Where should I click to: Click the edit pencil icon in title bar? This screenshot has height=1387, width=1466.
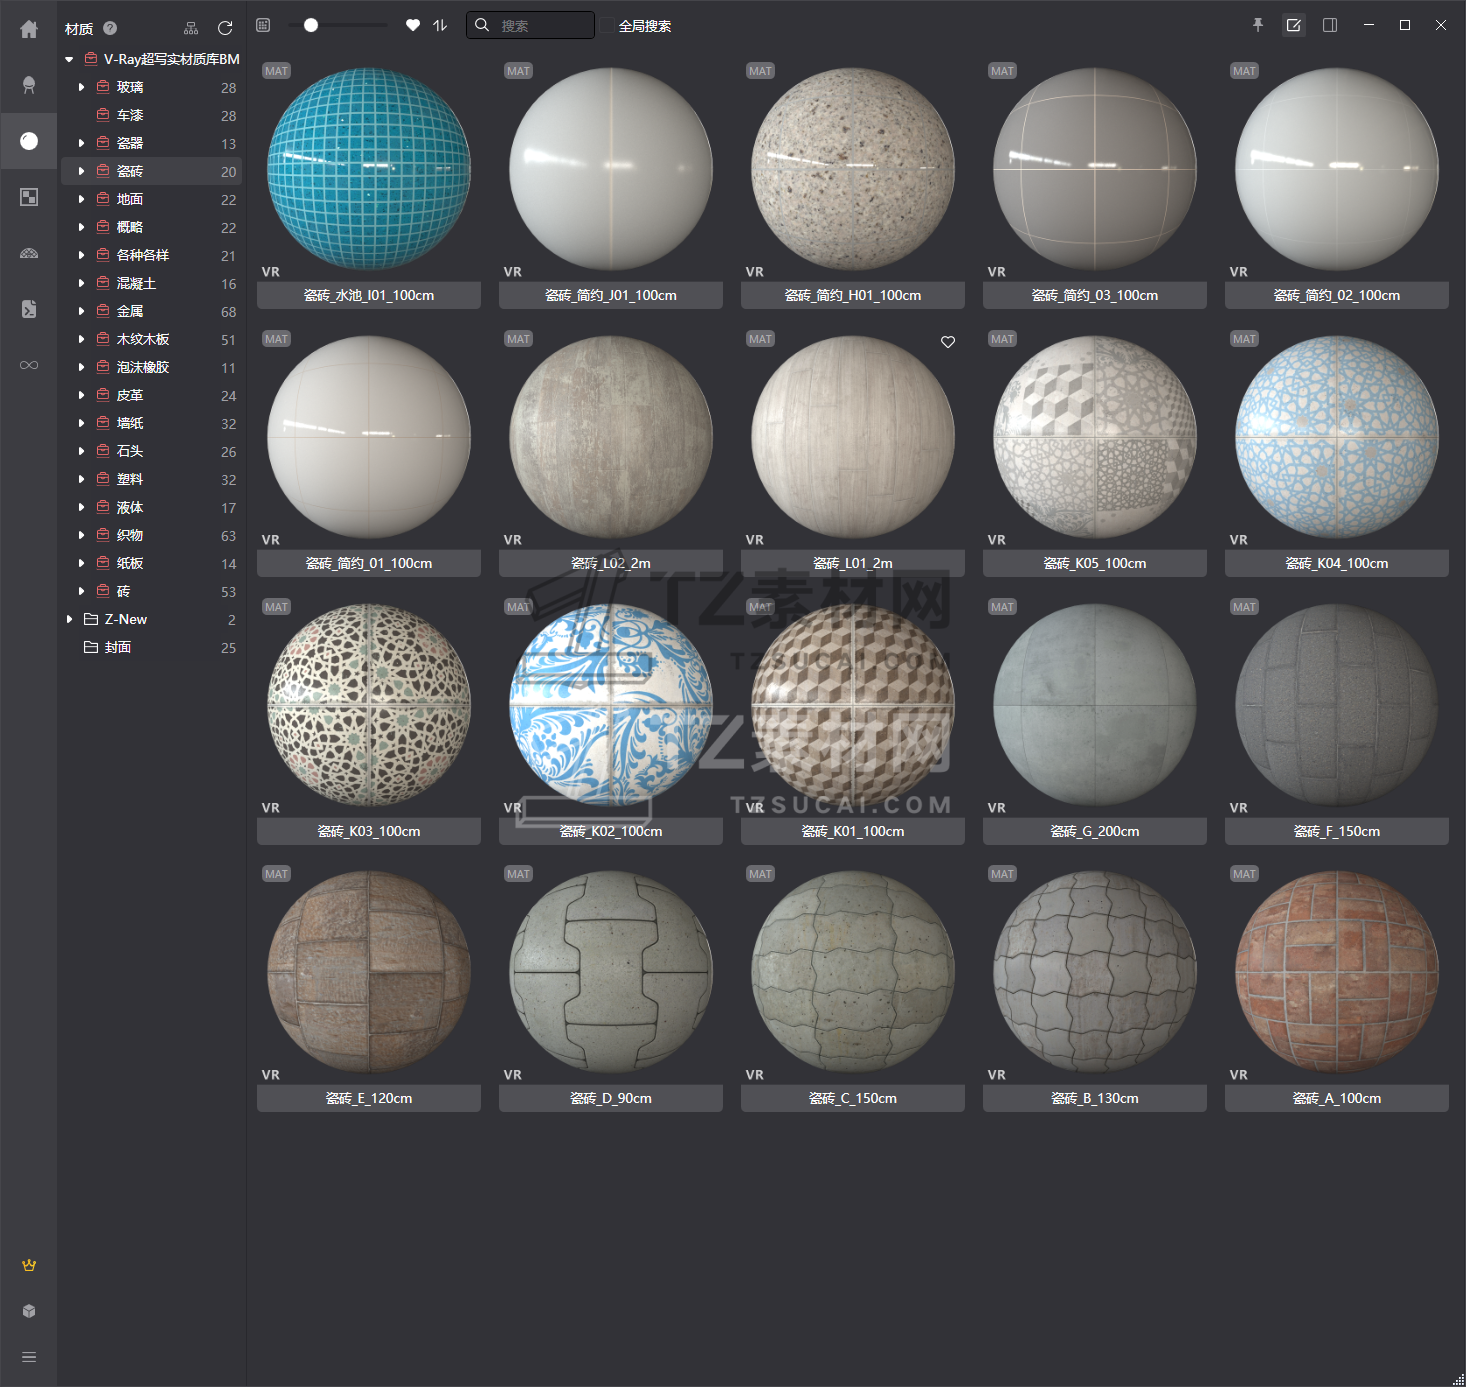click(1294, 25)
